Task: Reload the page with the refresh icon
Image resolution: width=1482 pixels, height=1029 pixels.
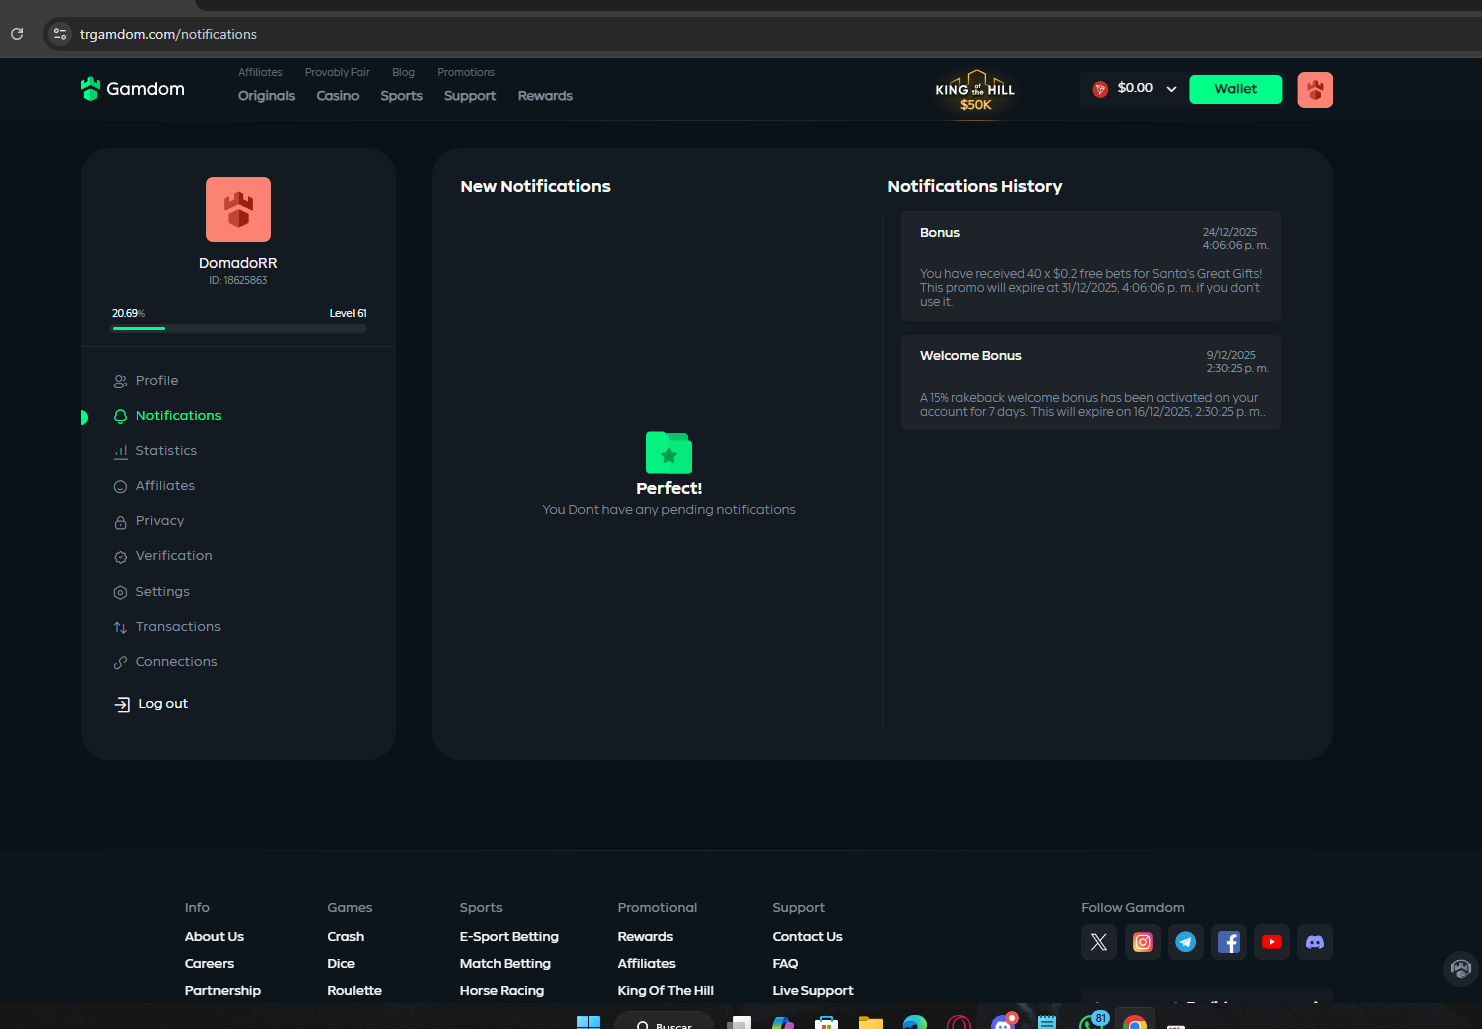Action: 17,34
